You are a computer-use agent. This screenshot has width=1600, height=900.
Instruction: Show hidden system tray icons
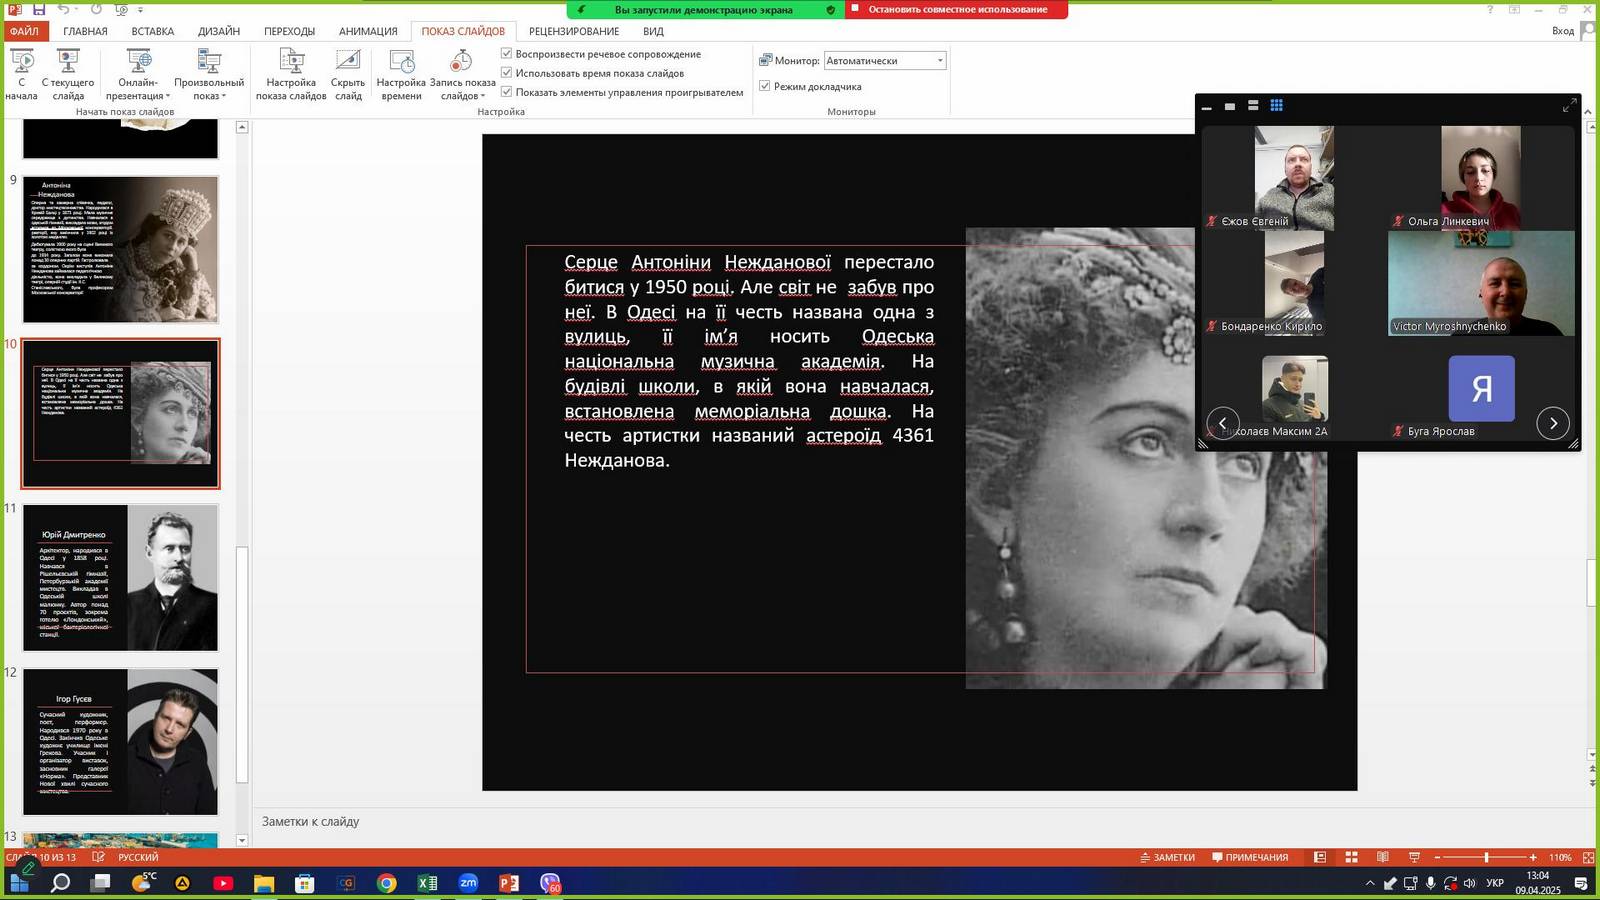[1370, 883]
